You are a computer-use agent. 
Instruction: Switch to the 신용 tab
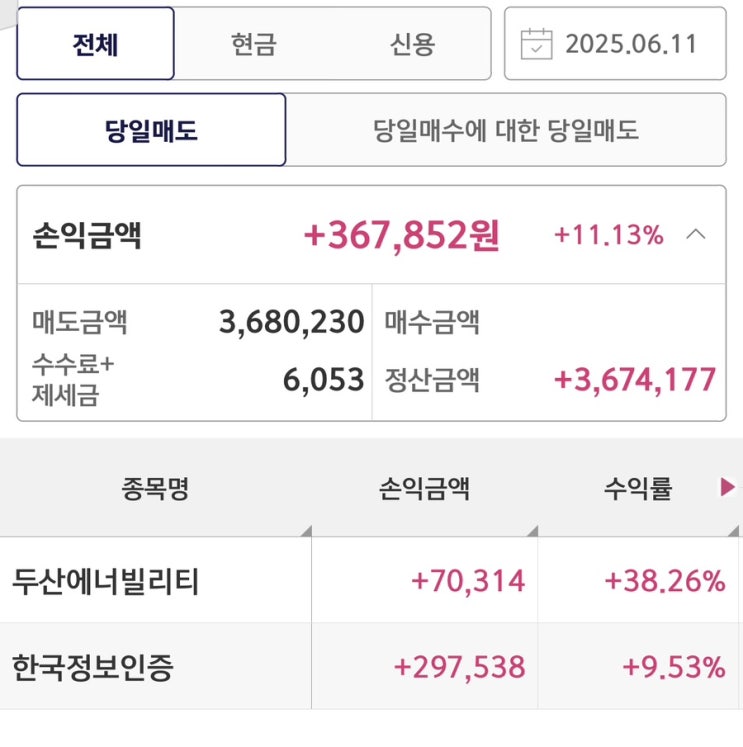click(x=412, y=44)
